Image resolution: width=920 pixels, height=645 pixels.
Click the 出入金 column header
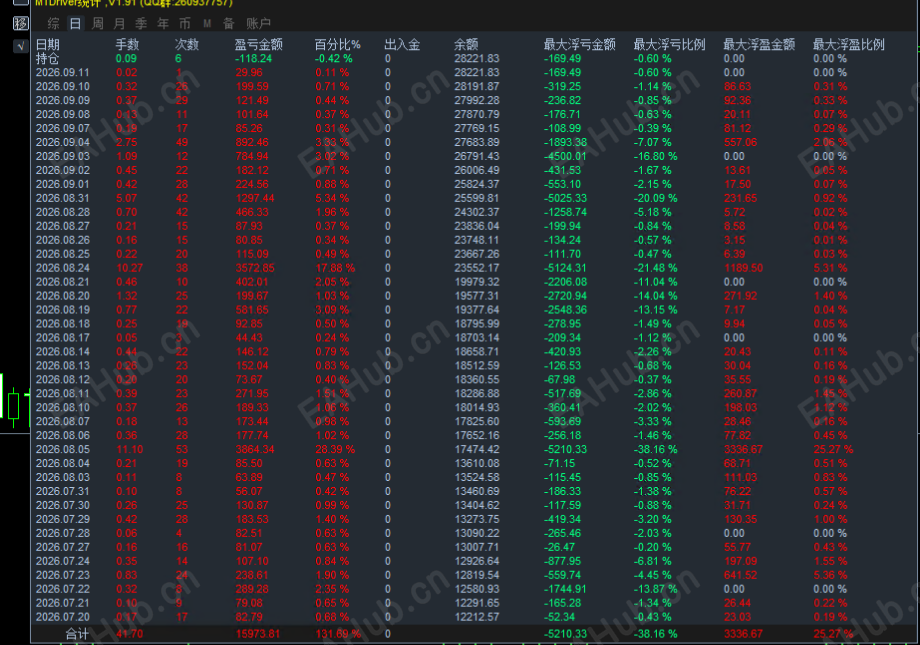tap(402, 45)
